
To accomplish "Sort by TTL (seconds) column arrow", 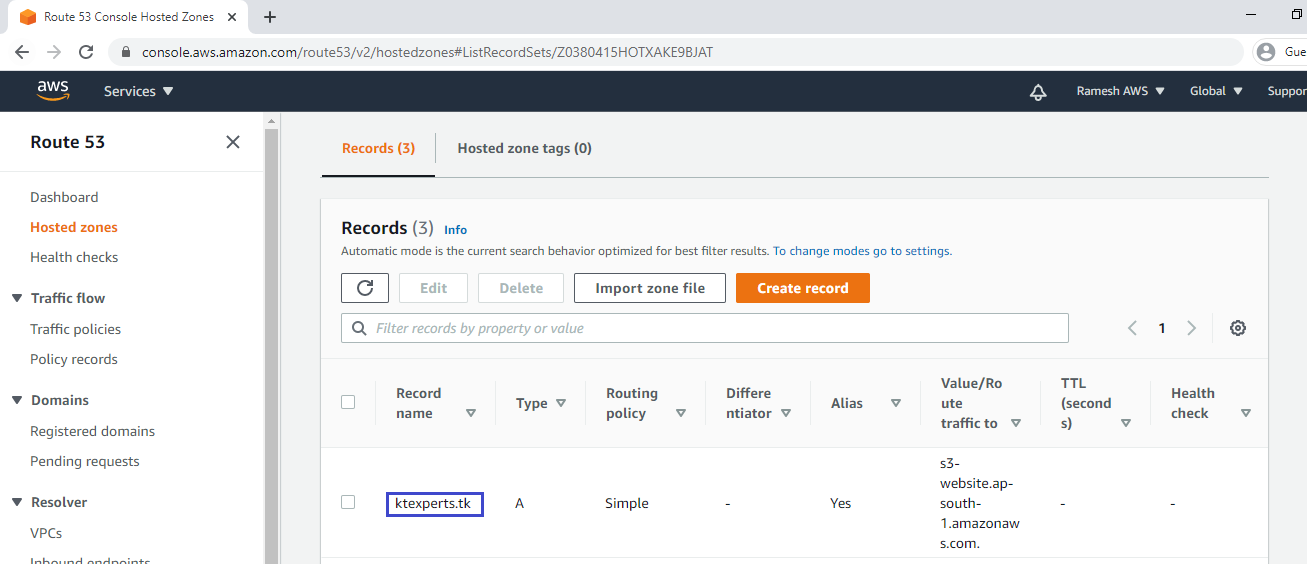I will click(1126, 423).
